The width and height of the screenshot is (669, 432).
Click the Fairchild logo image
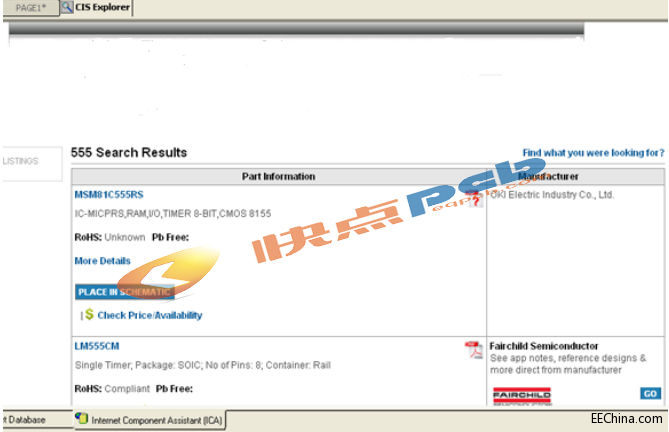click(x=522, y=396)
